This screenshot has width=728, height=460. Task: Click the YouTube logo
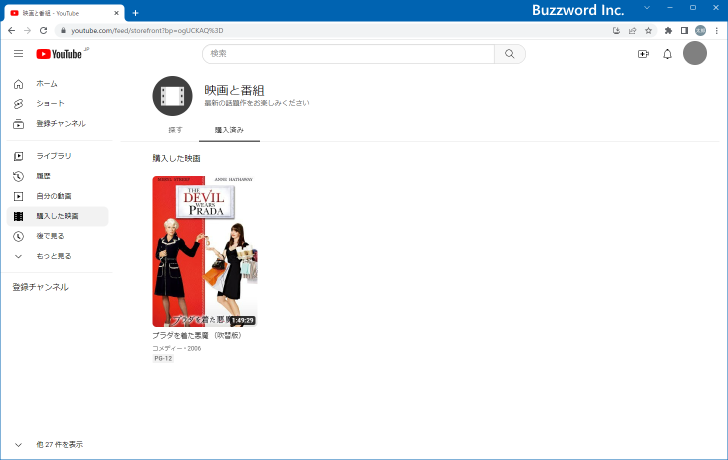pos(59,54)
